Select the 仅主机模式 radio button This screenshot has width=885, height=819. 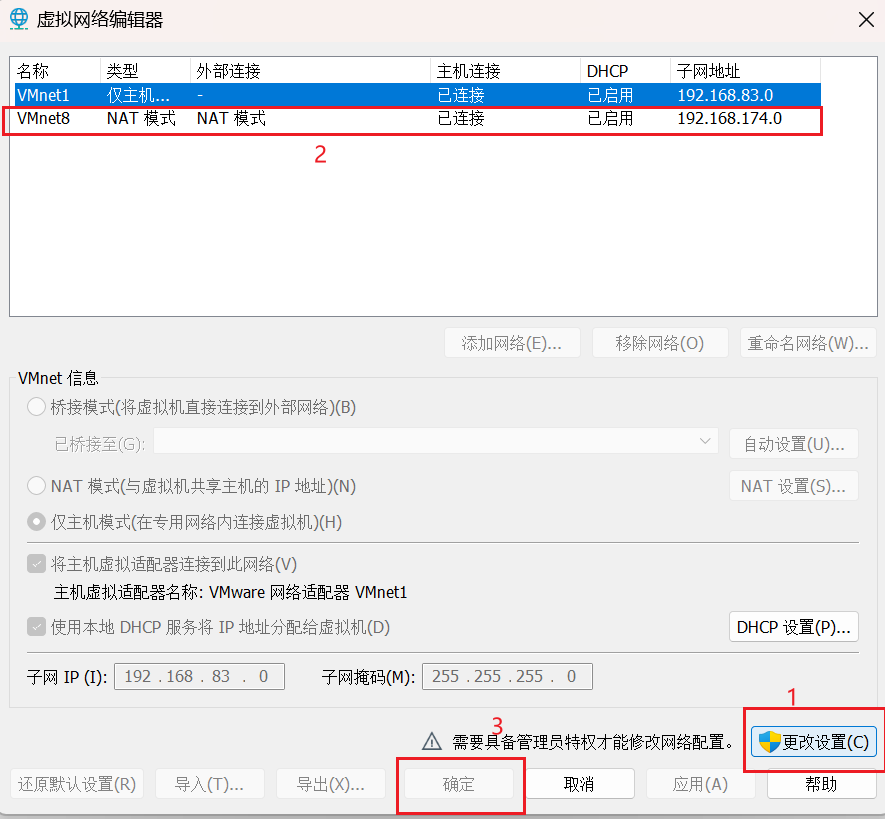36,522
